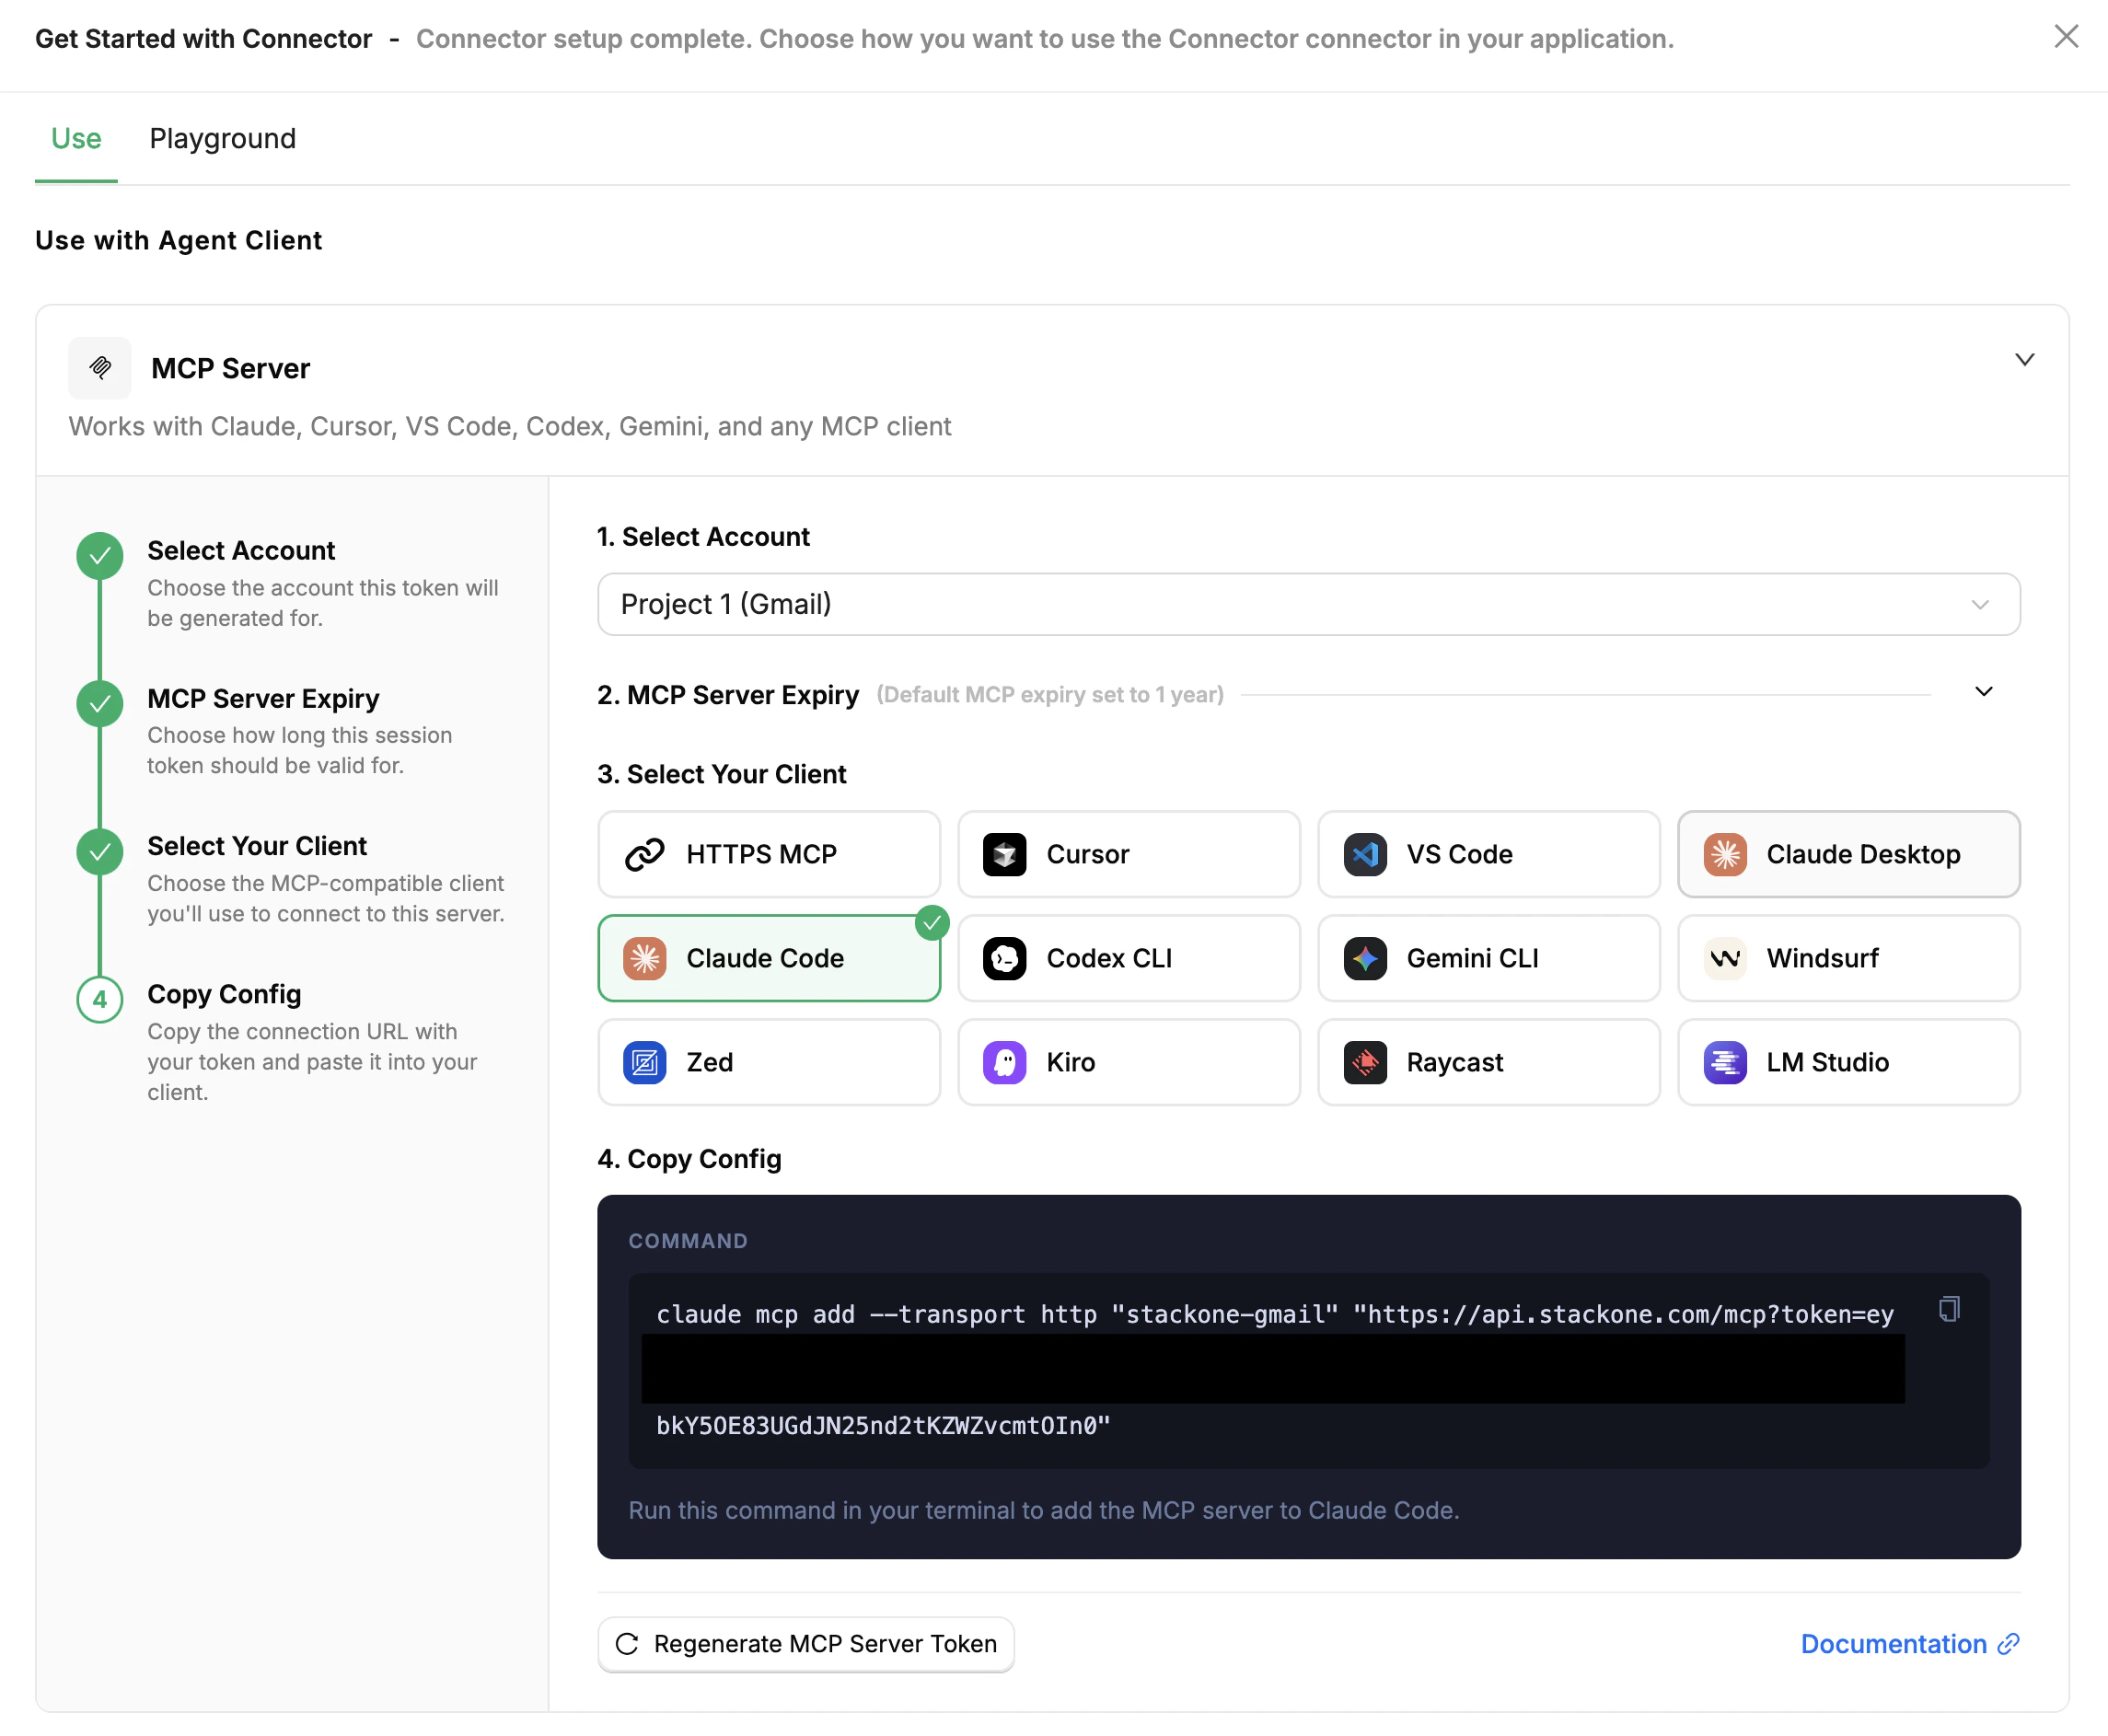Click the Select Your Client step title
Viewport: 2108px width, 1736px height.
257,846
